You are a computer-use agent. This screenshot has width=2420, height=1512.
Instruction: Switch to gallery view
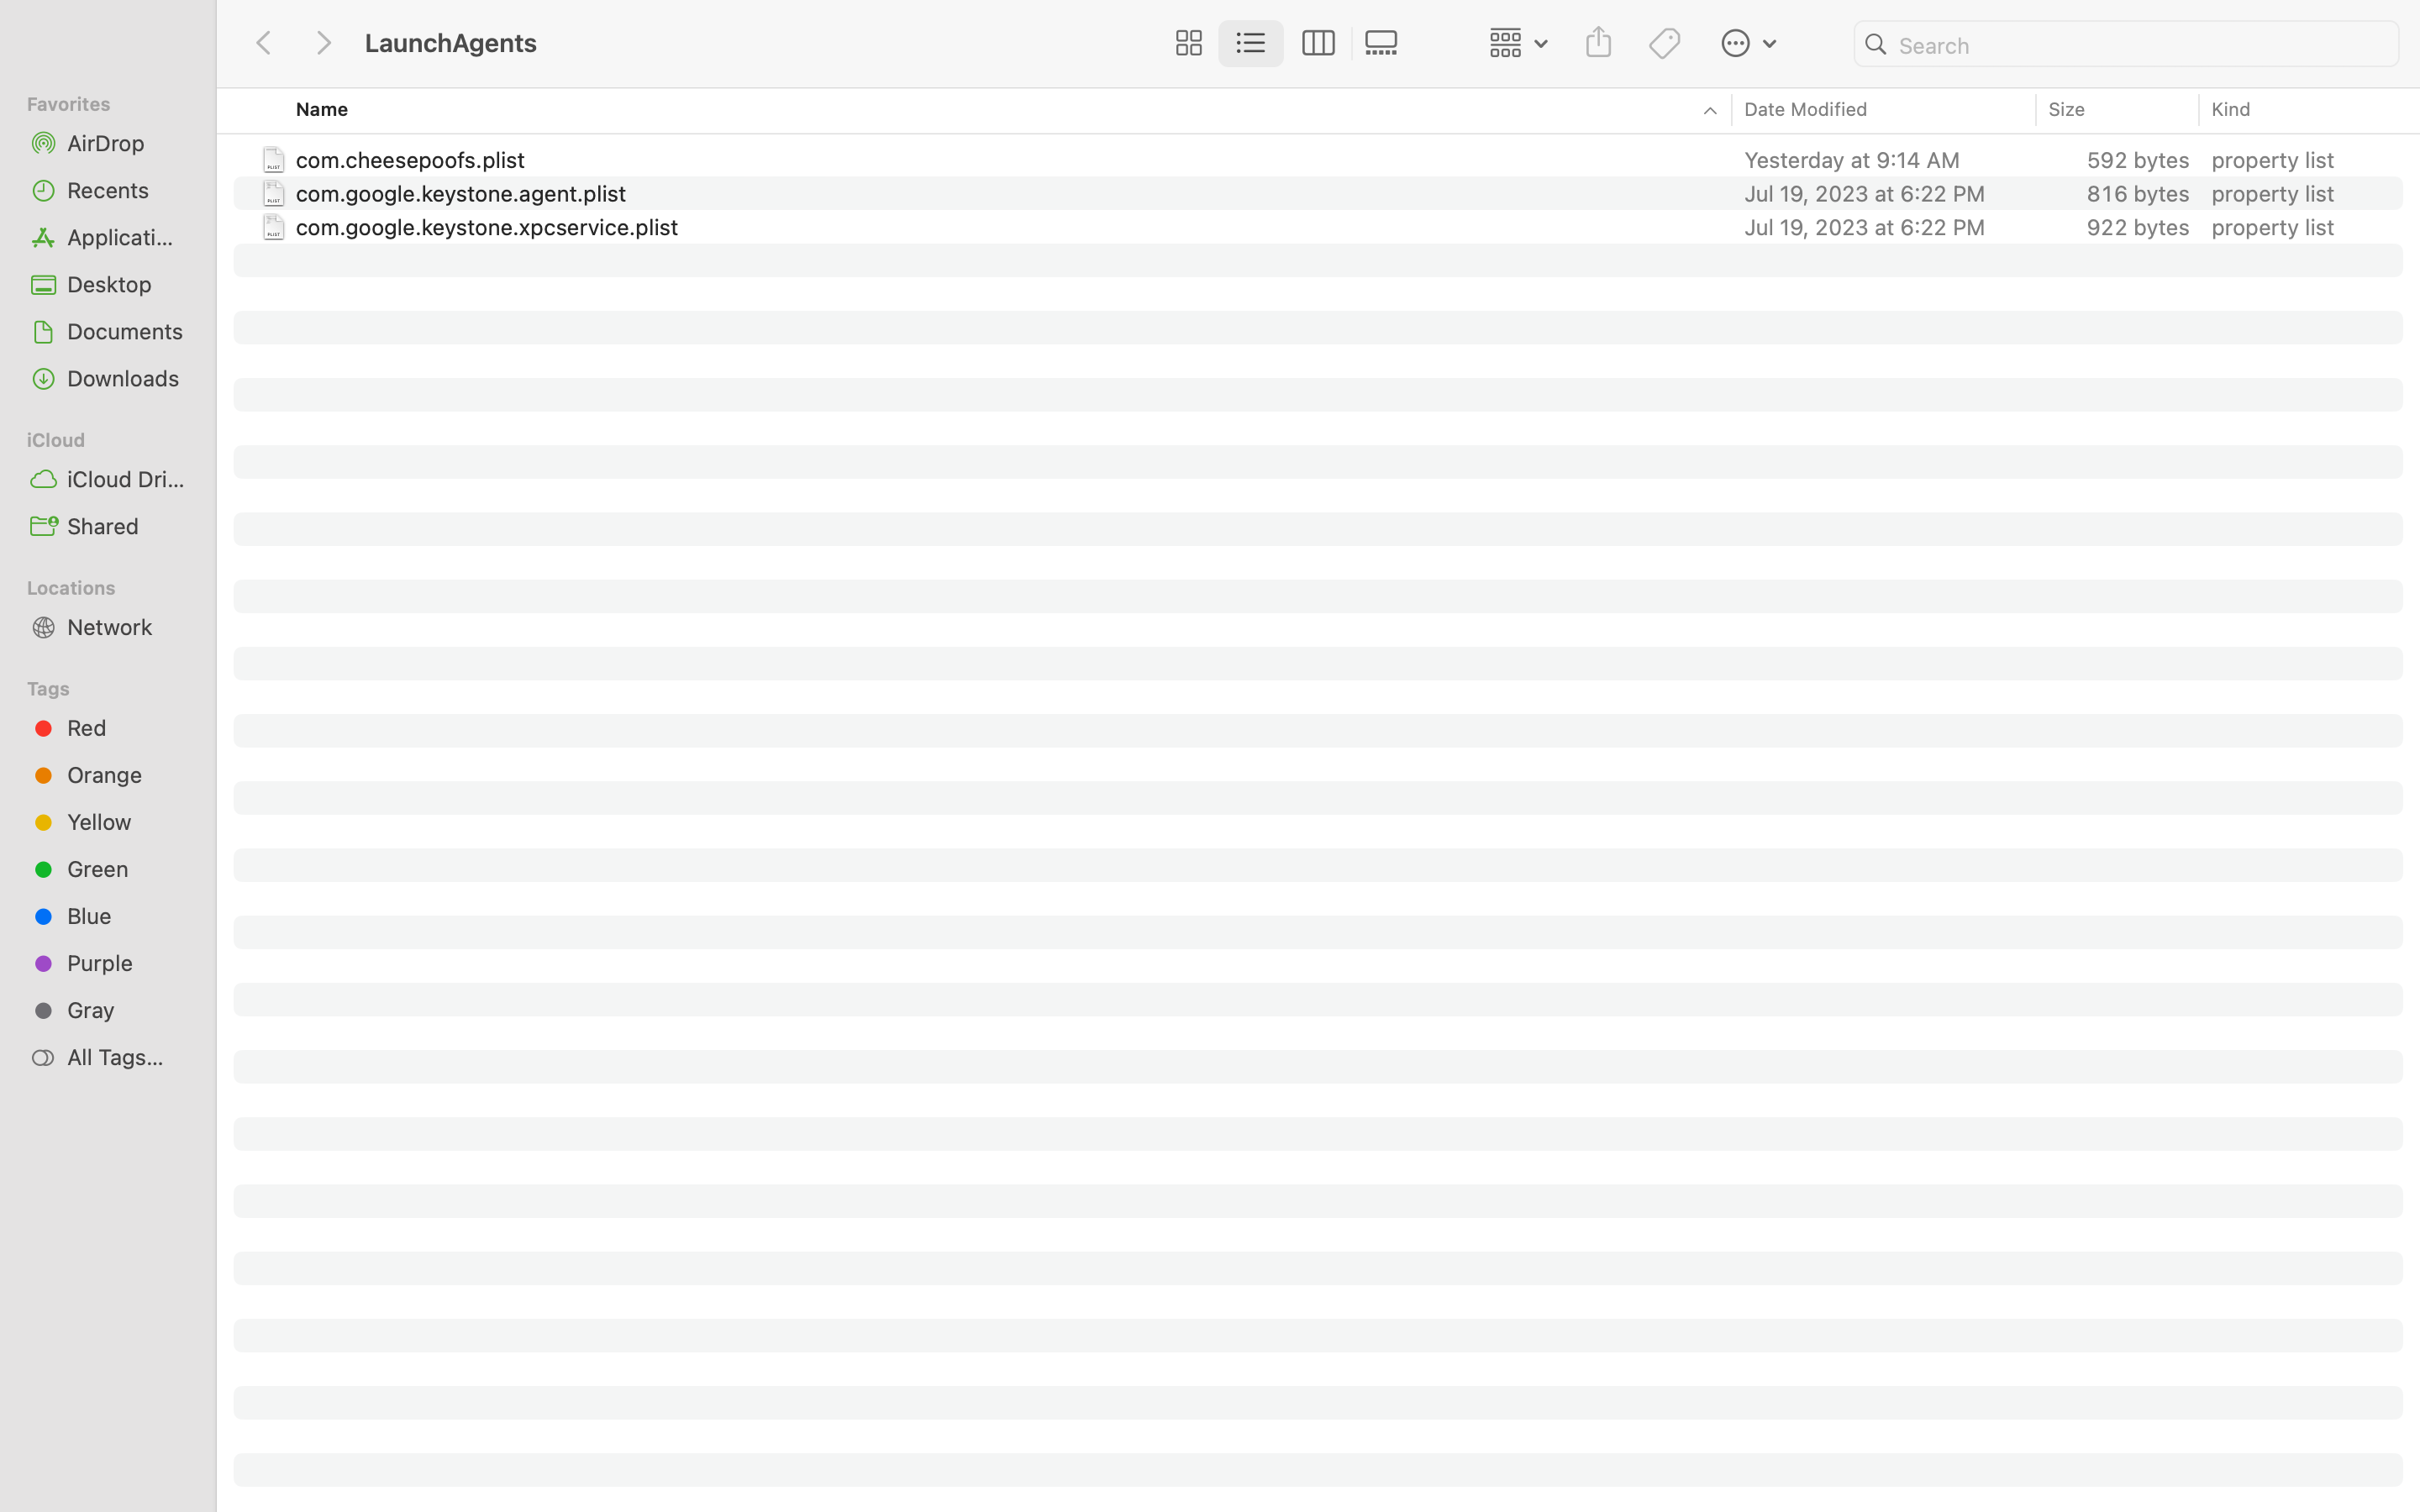tap(1382, 43)
